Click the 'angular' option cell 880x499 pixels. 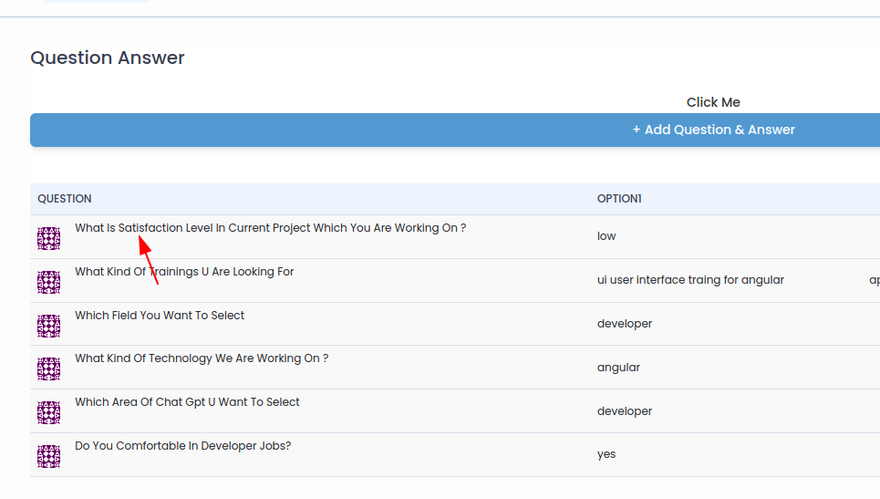[x=618, y=368]
